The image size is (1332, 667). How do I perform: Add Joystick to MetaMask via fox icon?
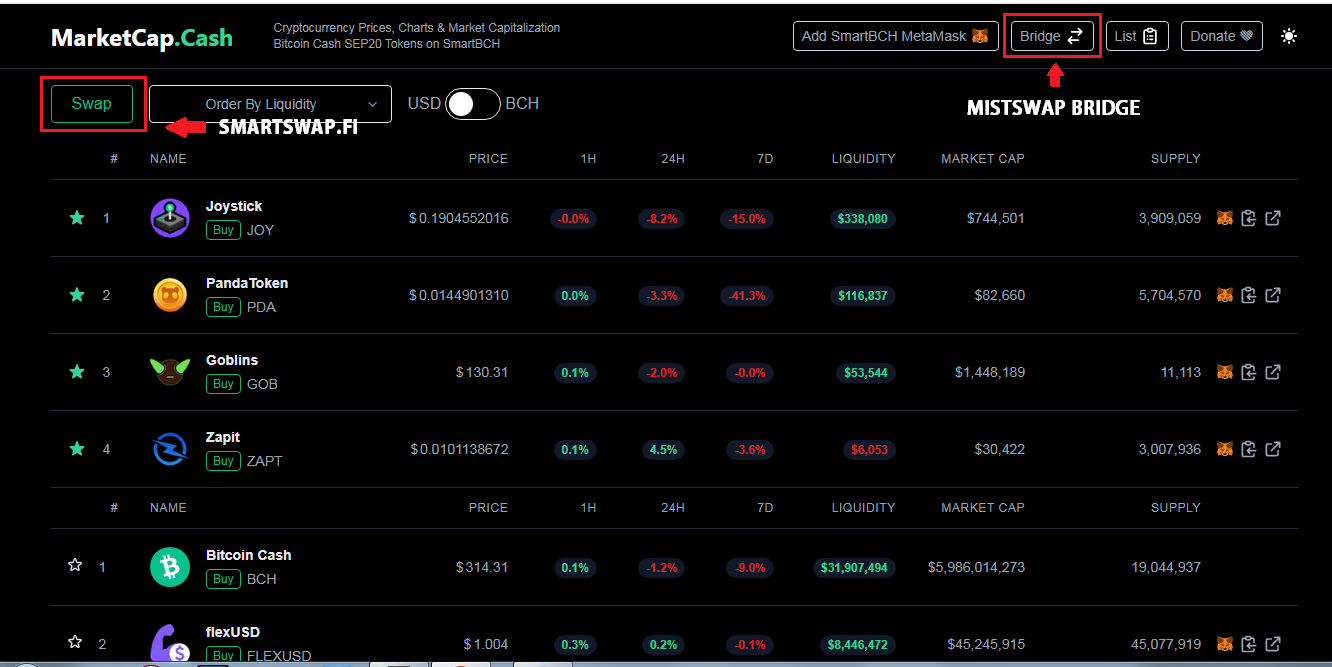tap(1224, 218)
